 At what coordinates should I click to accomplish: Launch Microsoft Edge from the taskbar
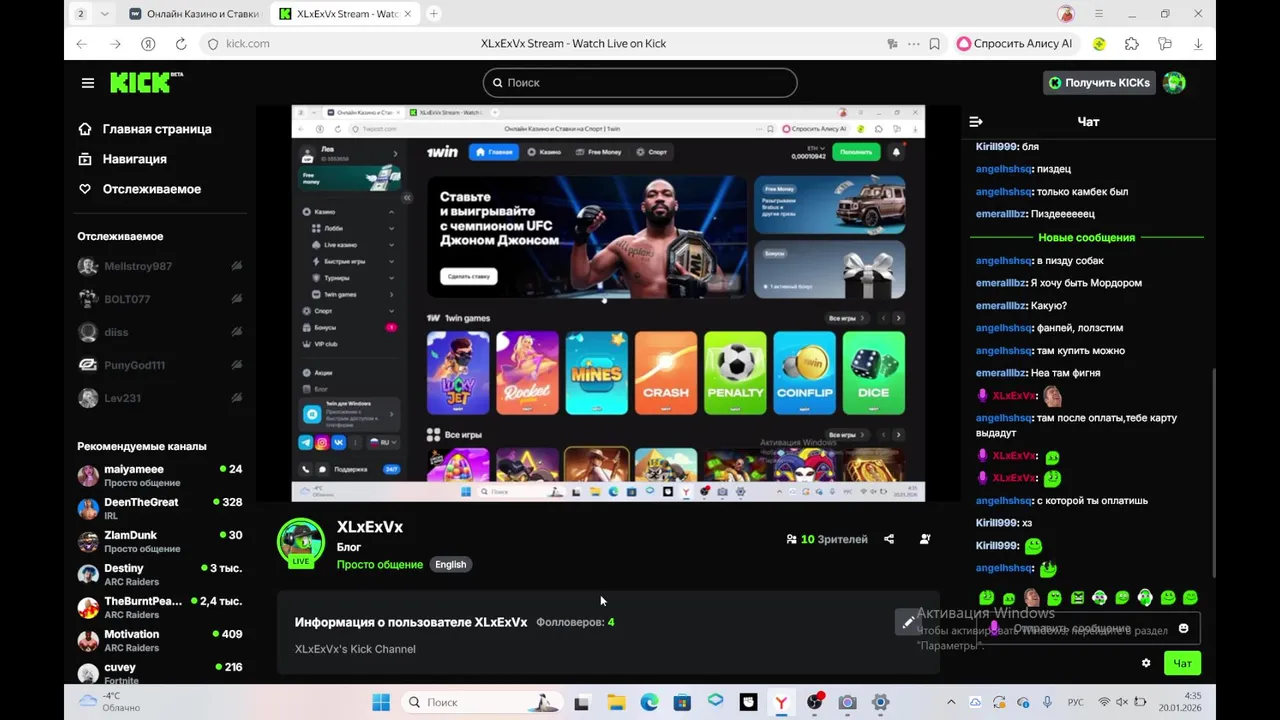point(649,702)
